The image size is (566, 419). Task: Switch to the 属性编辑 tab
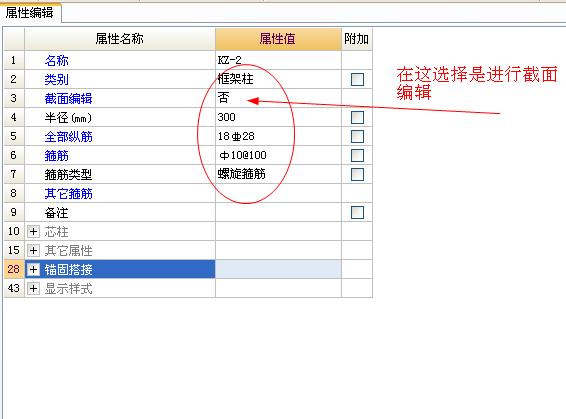(x=30, y=13)
